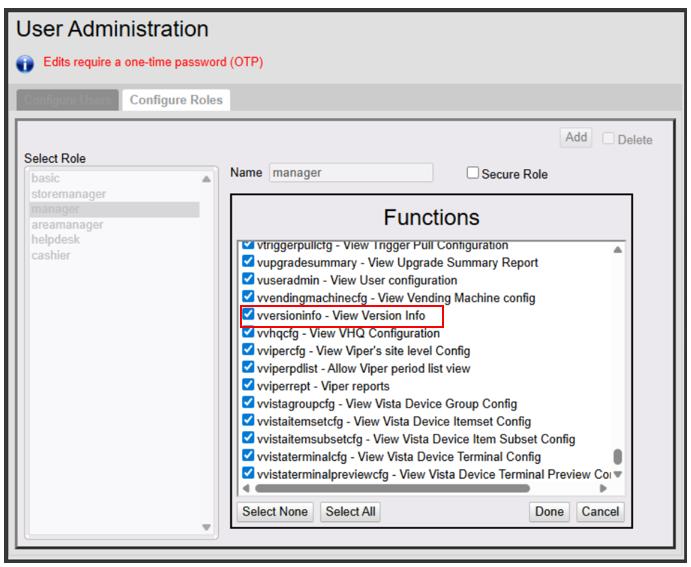Image resolution: width=691 pixels, height=567 pixels.
Task: Click the role list scroll down arrow
Action: (206, 527)
